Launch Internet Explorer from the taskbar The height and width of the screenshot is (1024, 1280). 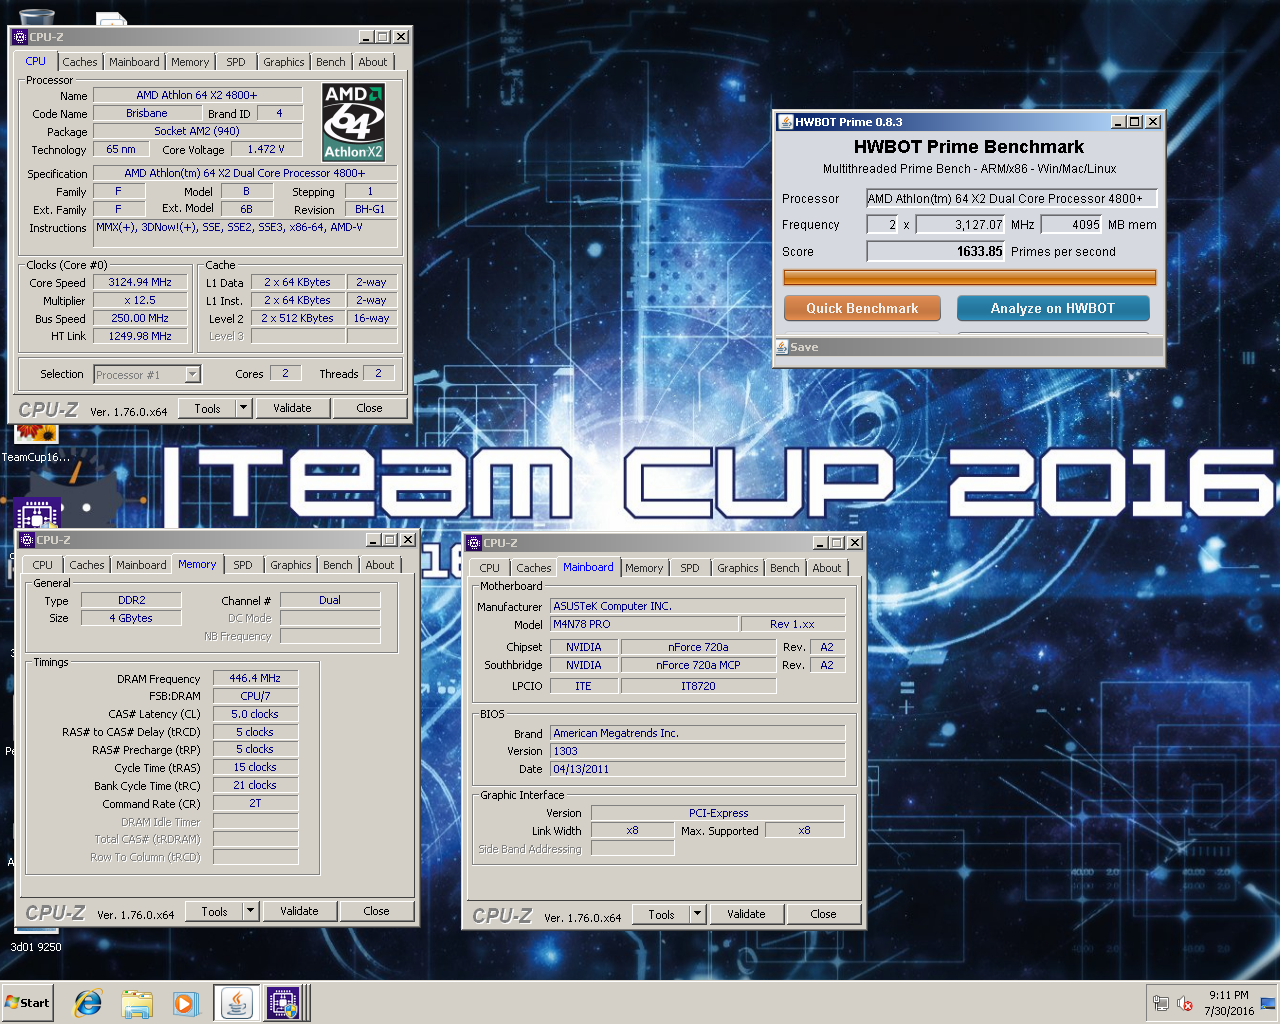(88, 1003)
